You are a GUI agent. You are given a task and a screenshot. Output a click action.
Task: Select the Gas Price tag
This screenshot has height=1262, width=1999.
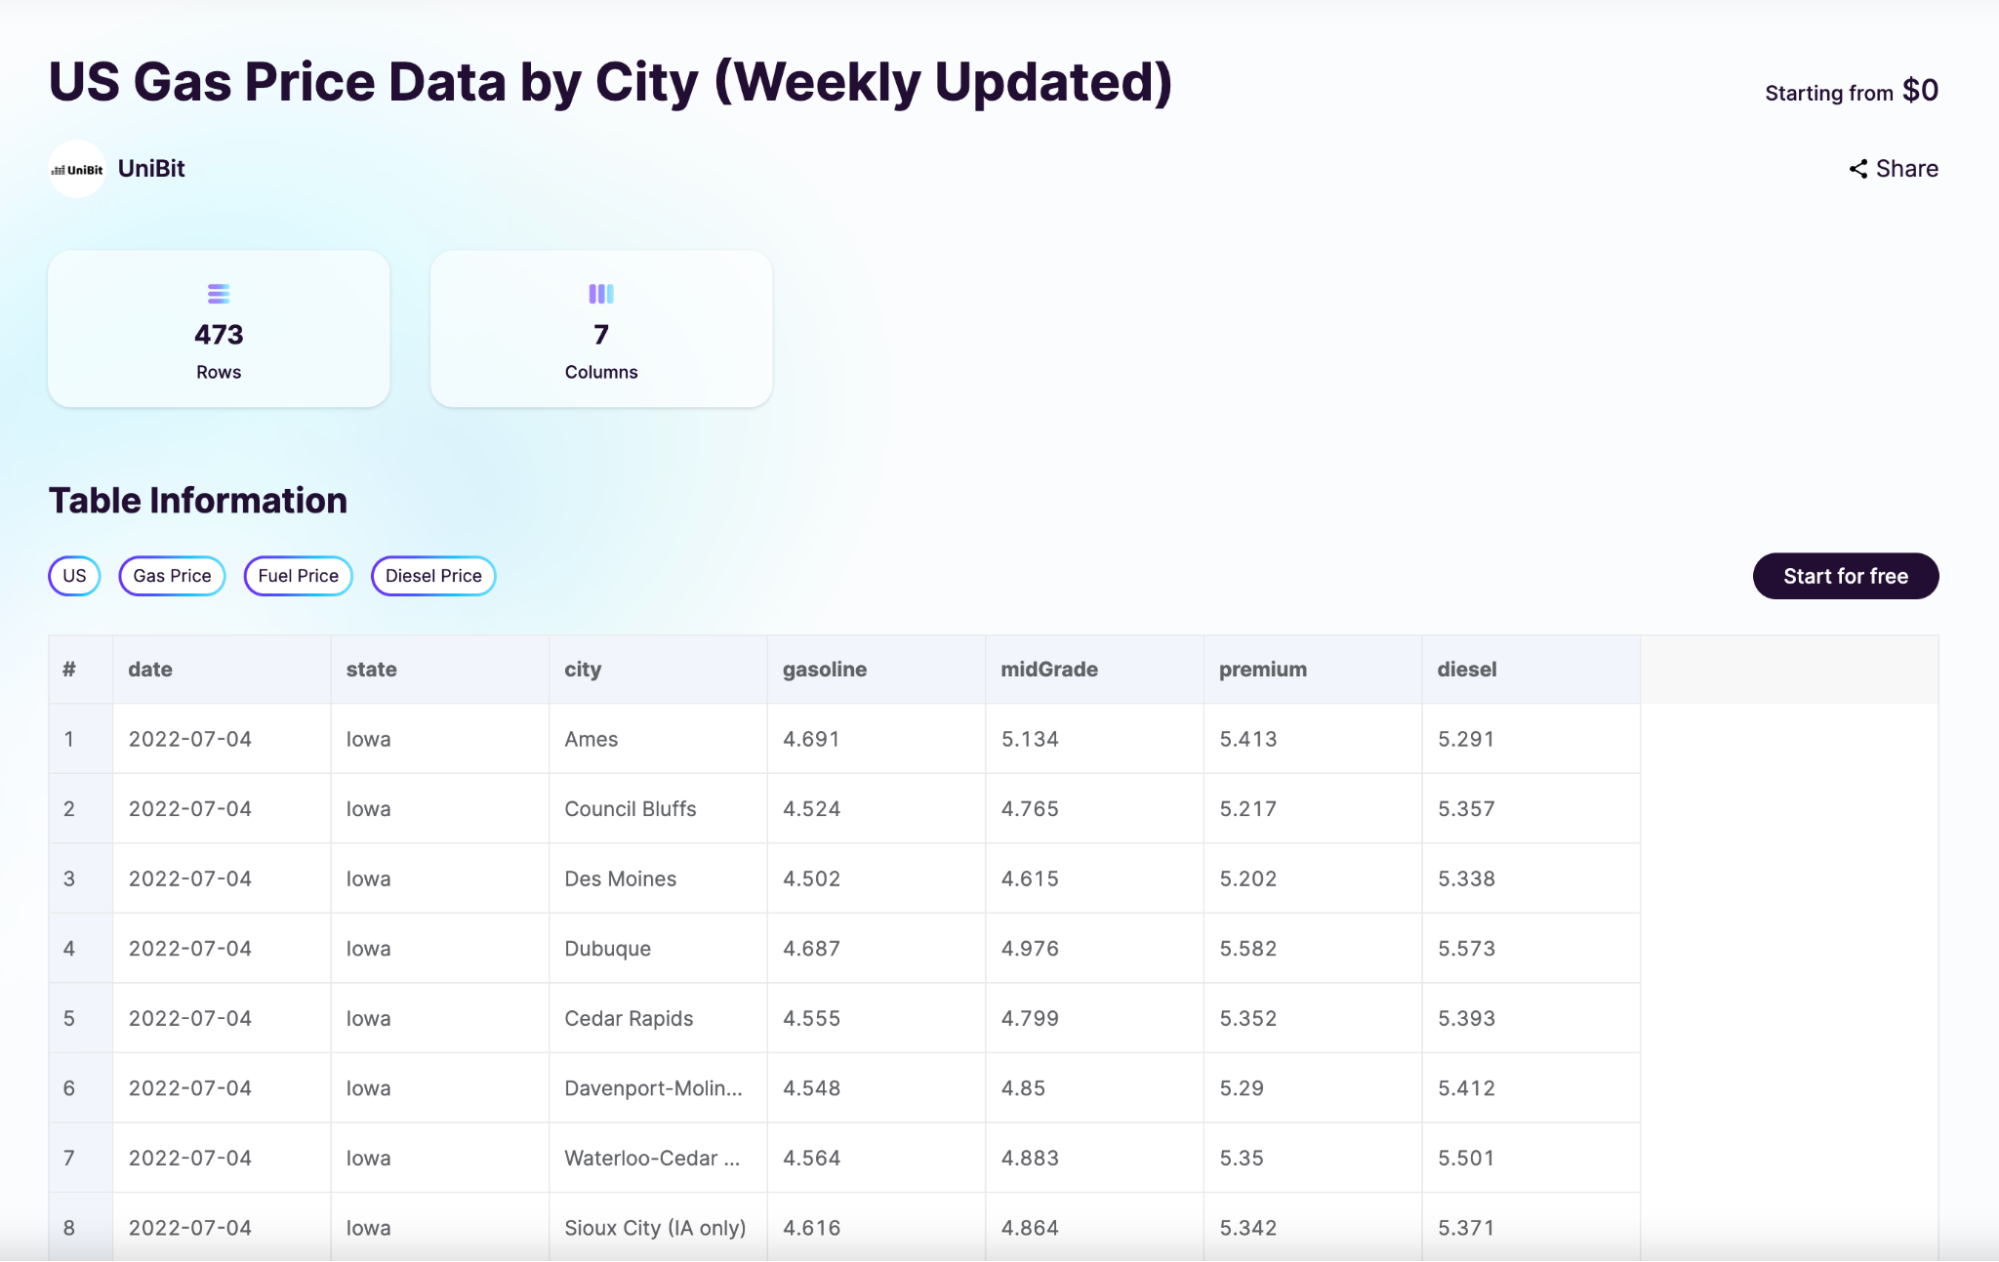(172, 576)
